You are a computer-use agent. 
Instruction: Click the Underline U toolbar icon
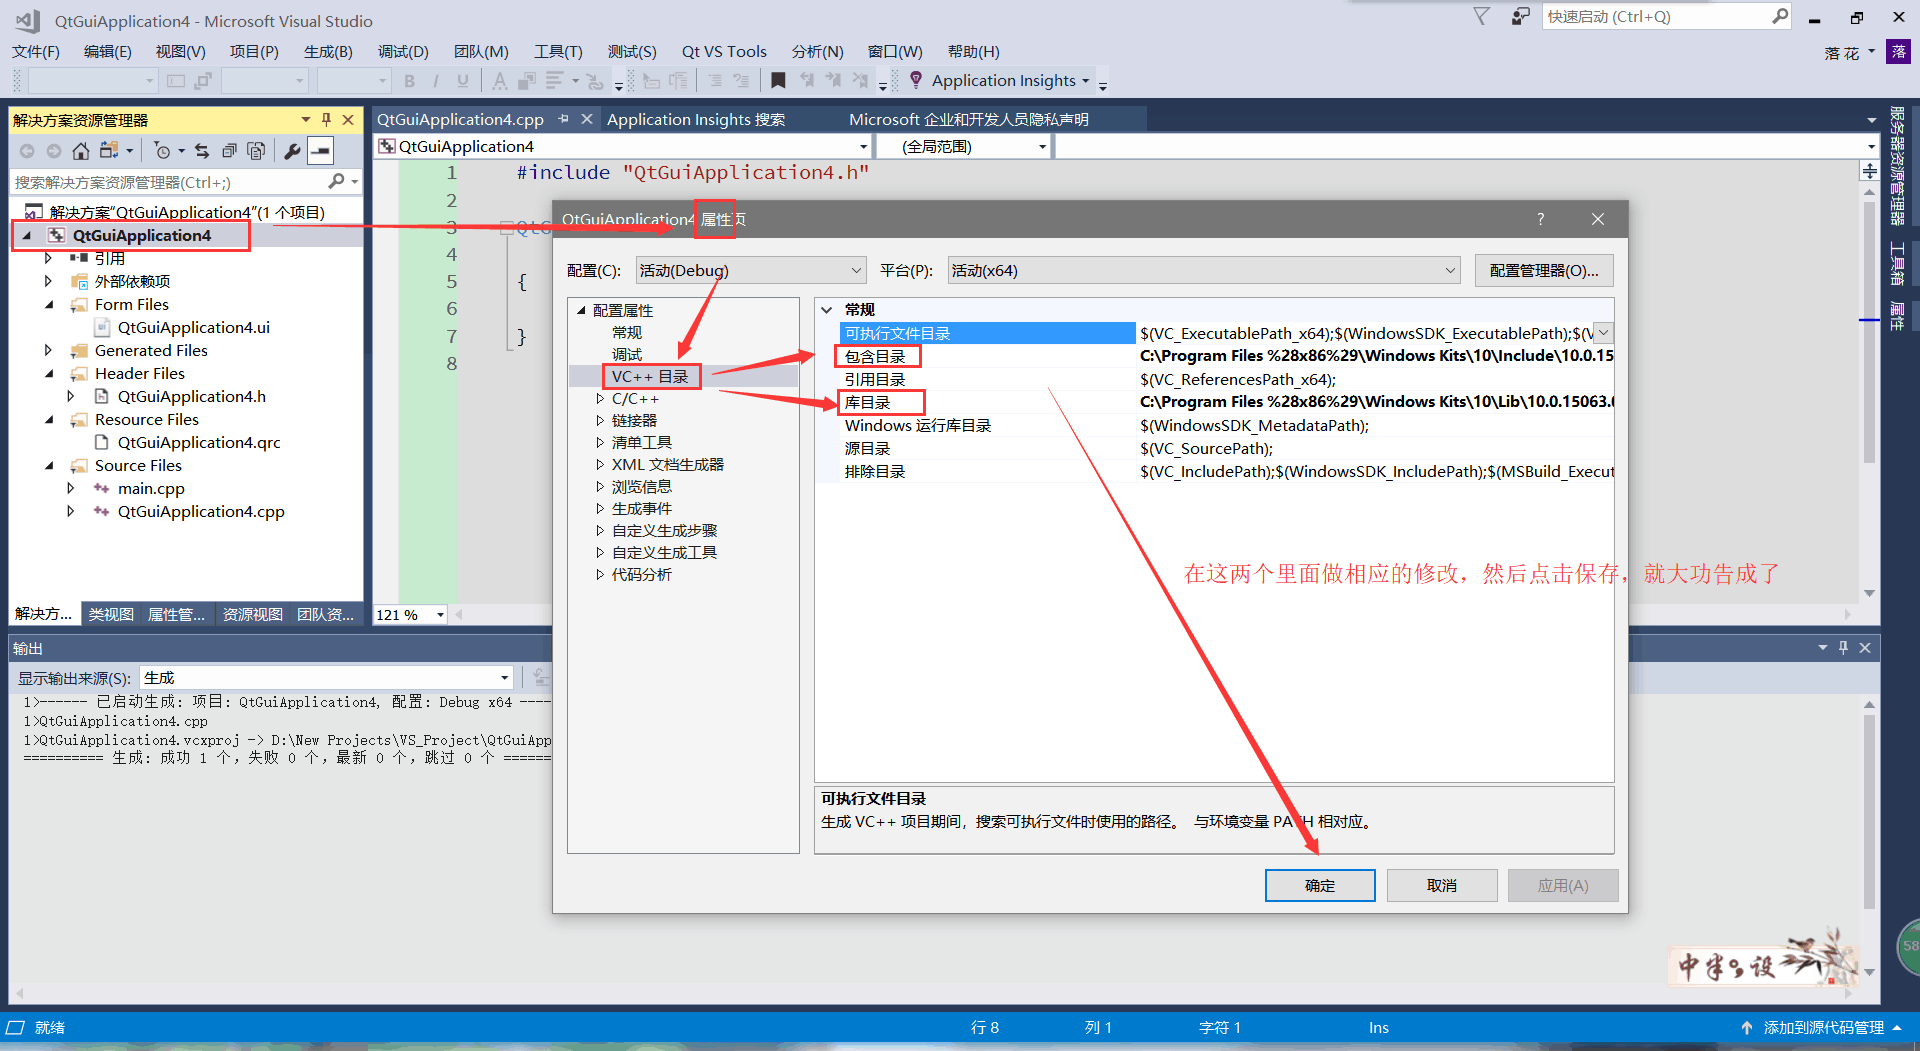462,81
